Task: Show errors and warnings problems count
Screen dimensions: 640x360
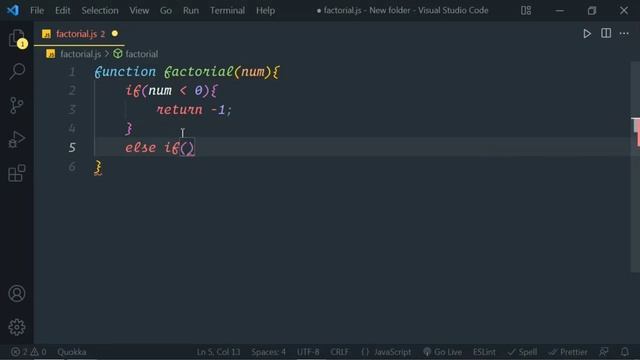Action: click(x=29, y=352)
